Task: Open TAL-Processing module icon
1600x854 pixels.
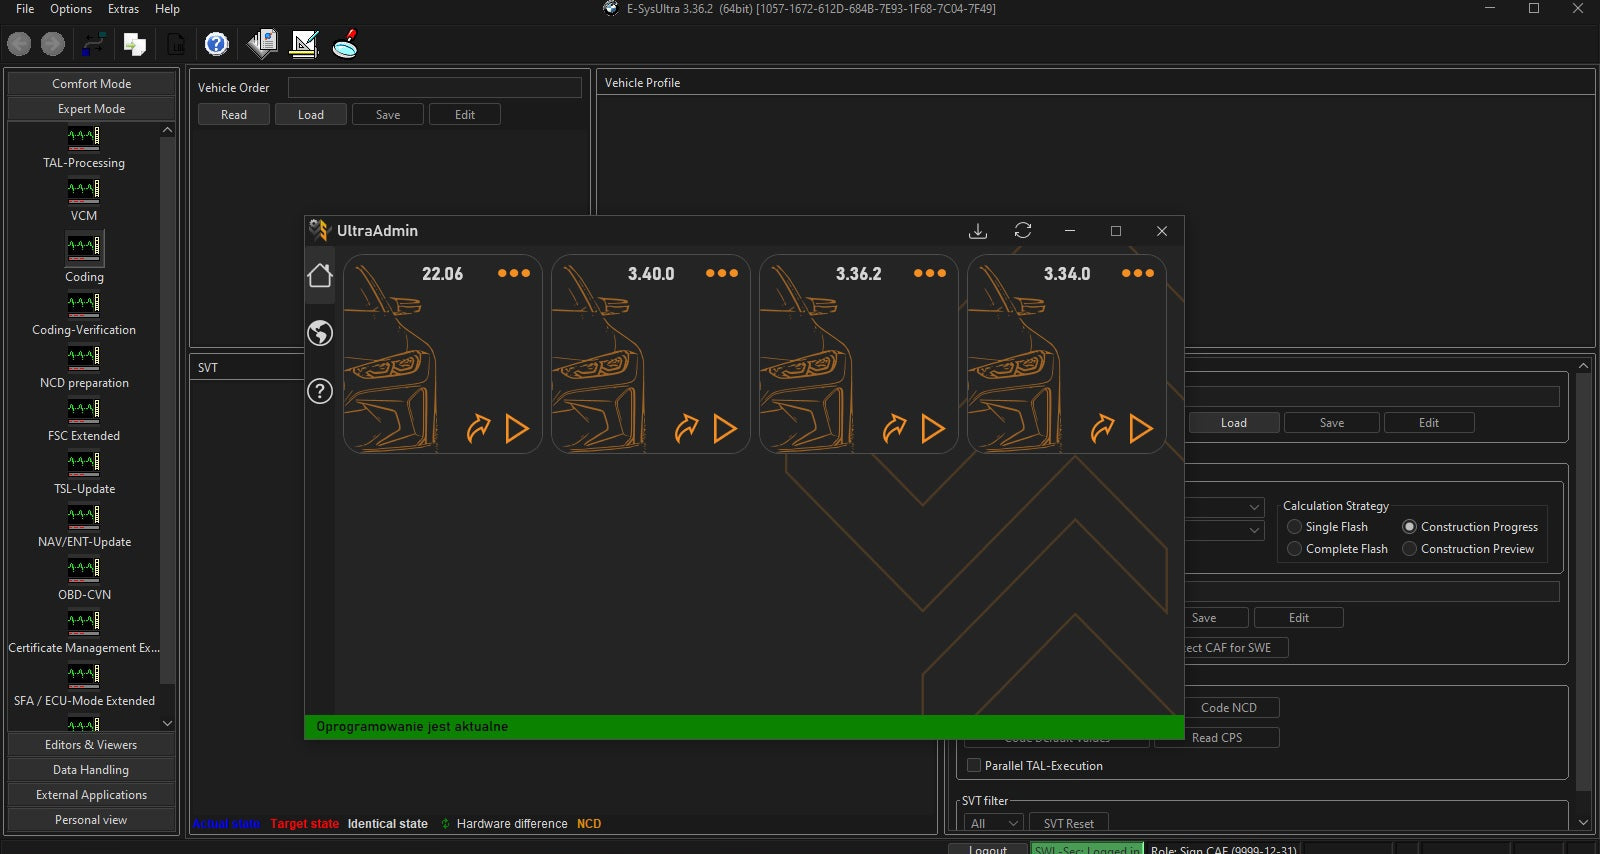Action: coord(84,136)
